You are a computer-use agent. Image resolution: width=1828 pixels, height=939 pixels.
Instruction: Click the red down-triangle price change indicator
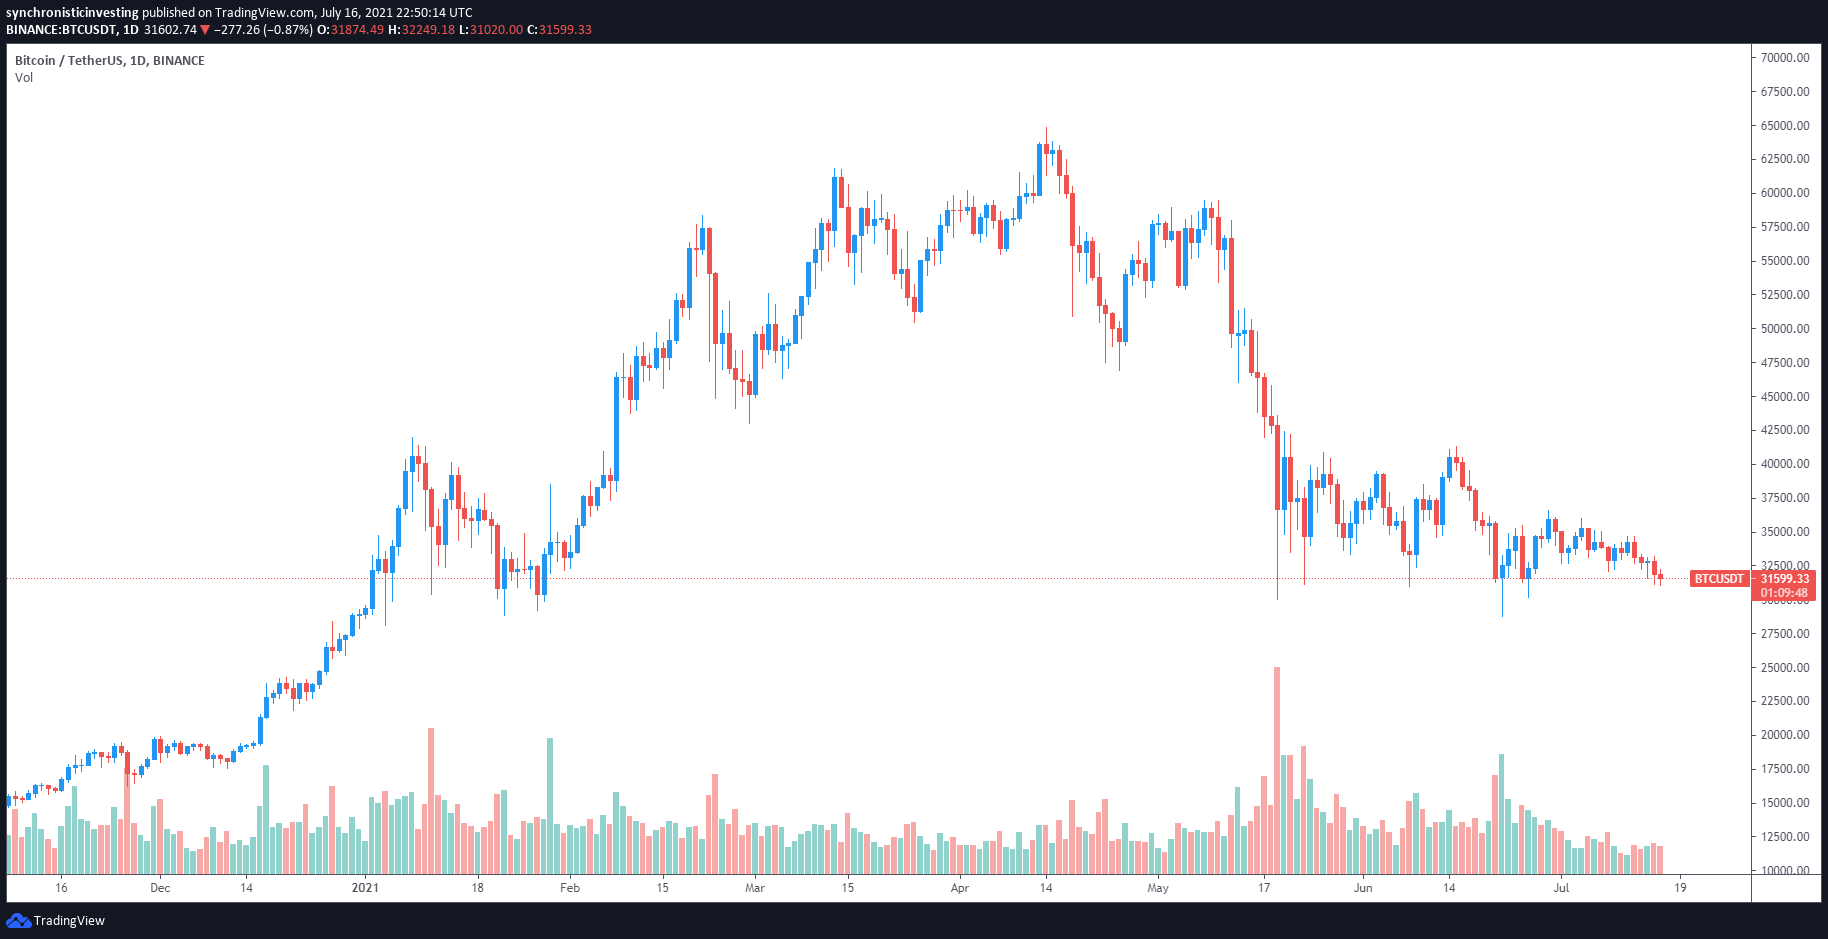(205, 30)
